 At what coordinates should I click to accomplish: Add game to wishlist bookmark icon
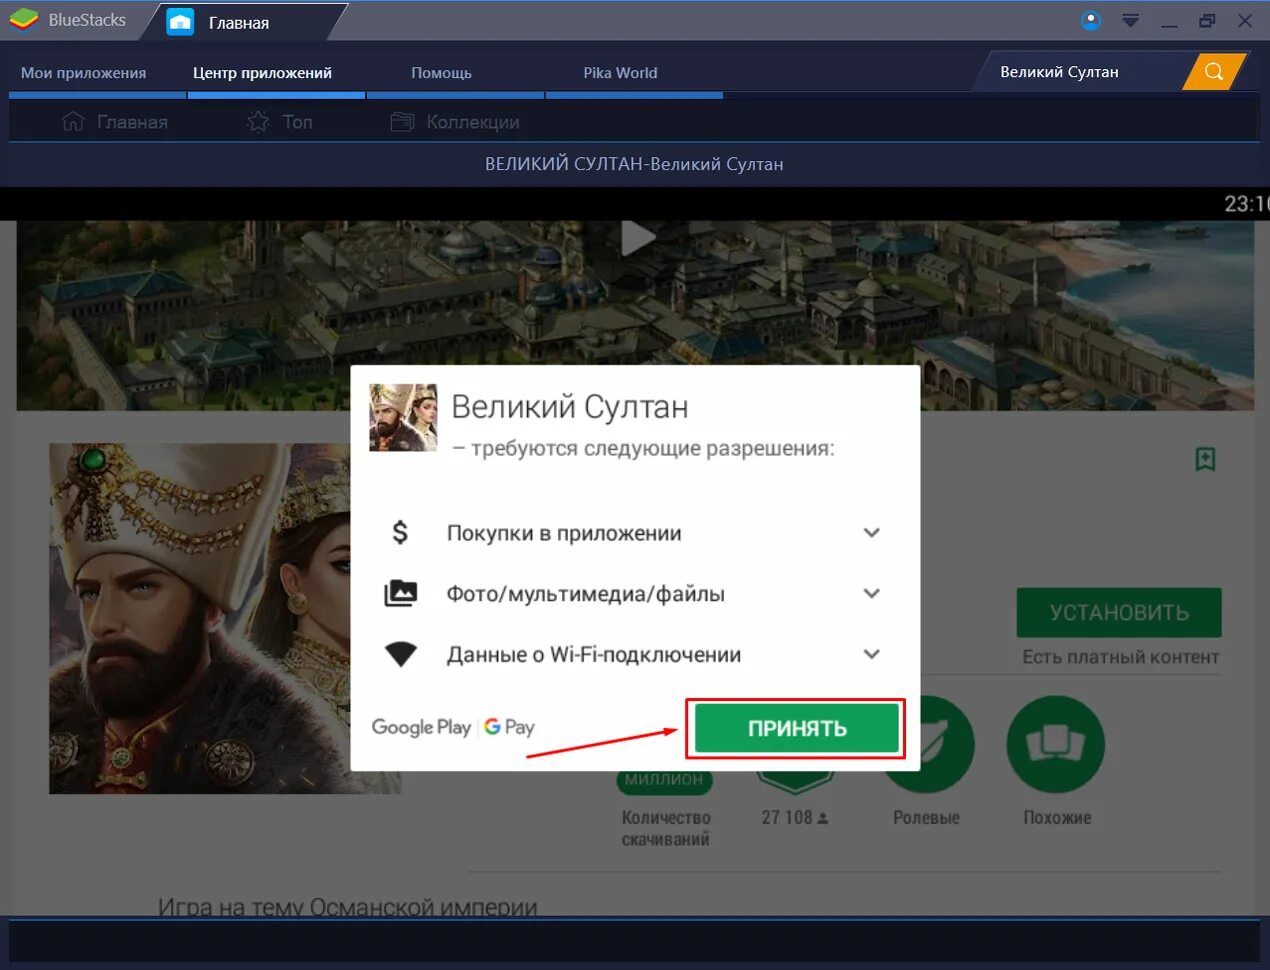[x=1205, y=459]
